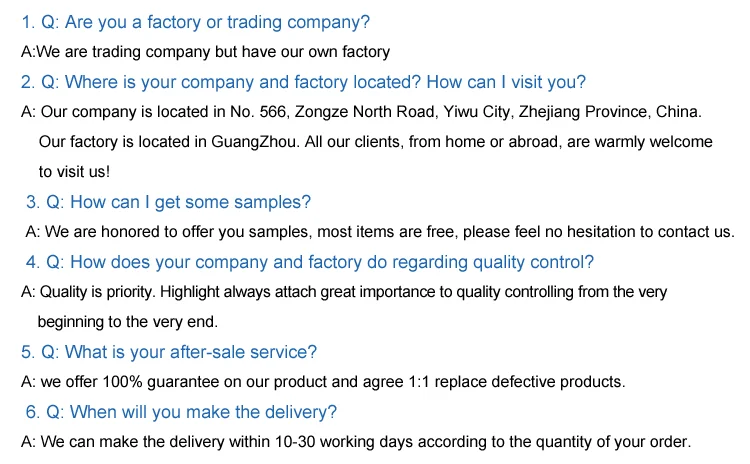
Task: Click the 'Quality is priority' answer line
Action: click(343, 292)
